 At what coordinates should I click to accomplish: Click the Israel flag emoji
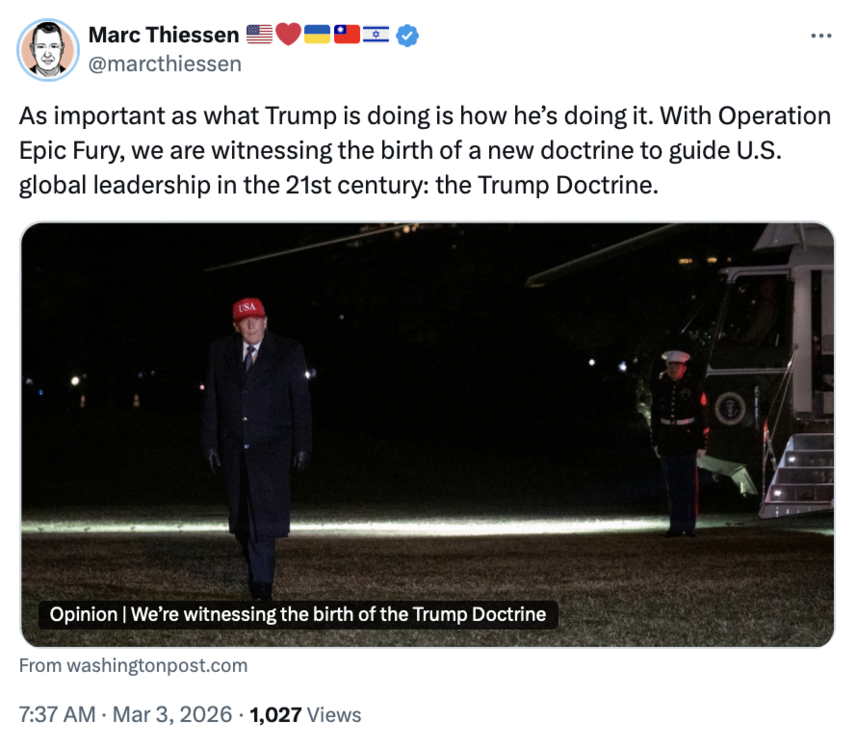(376, 33)
